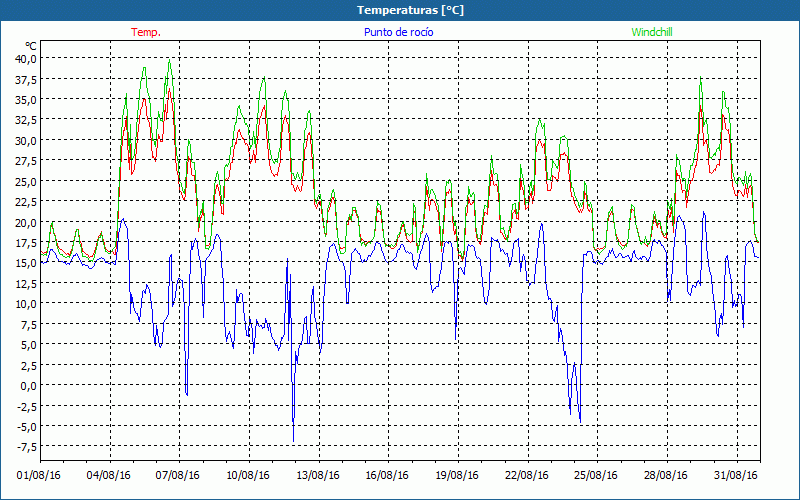Viewport: 800px width, 500px height.
Task: Click the Temp. legend label
Action: [146, 32]
